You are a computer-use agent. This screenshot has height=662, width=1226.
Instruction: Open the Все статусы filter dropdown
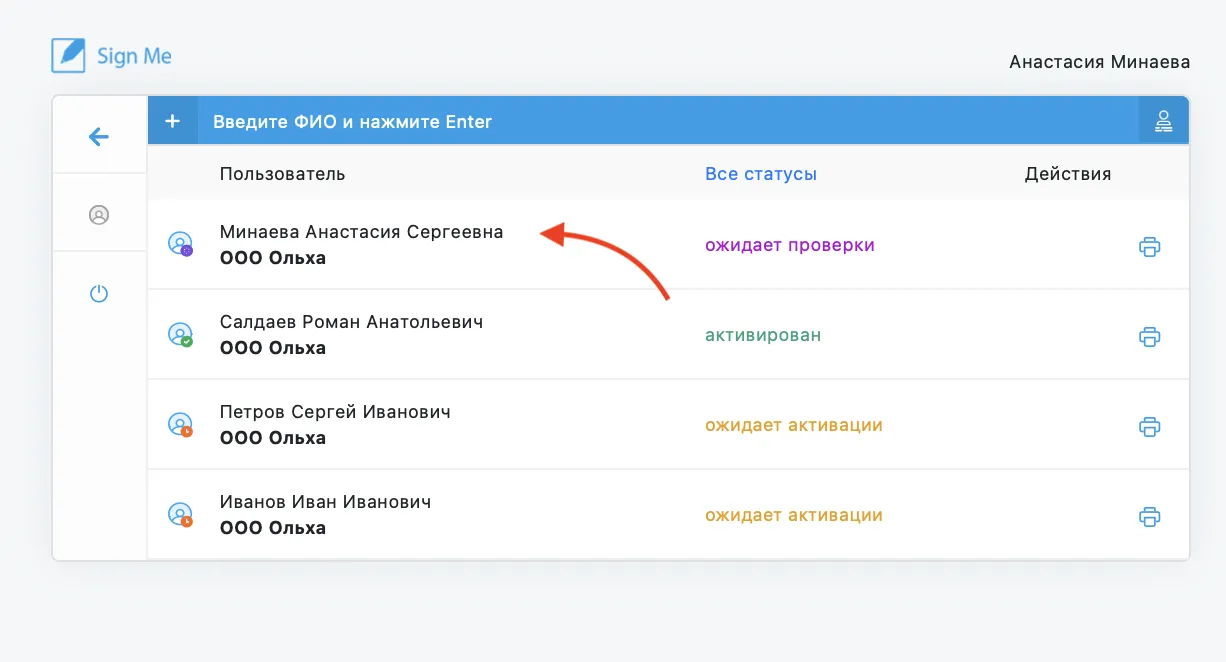tap(761, 174)
